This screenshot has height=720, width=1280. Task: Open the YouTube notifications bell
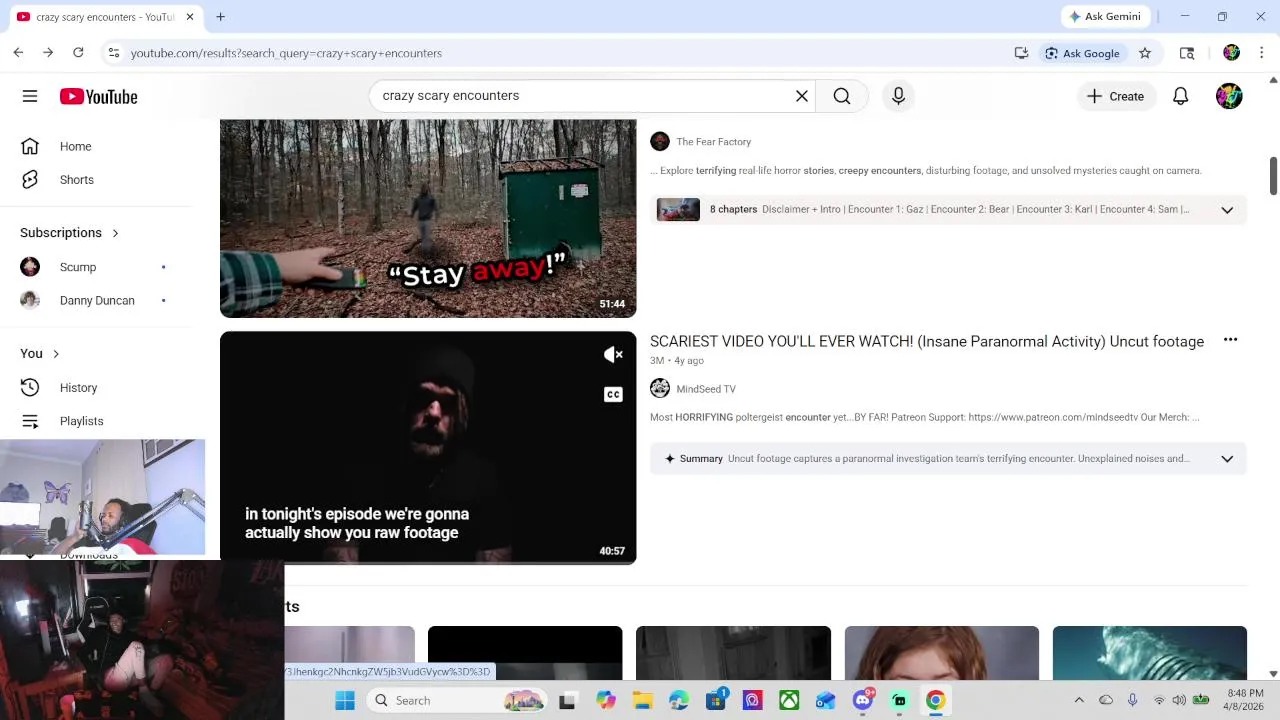click(1181, 96)
